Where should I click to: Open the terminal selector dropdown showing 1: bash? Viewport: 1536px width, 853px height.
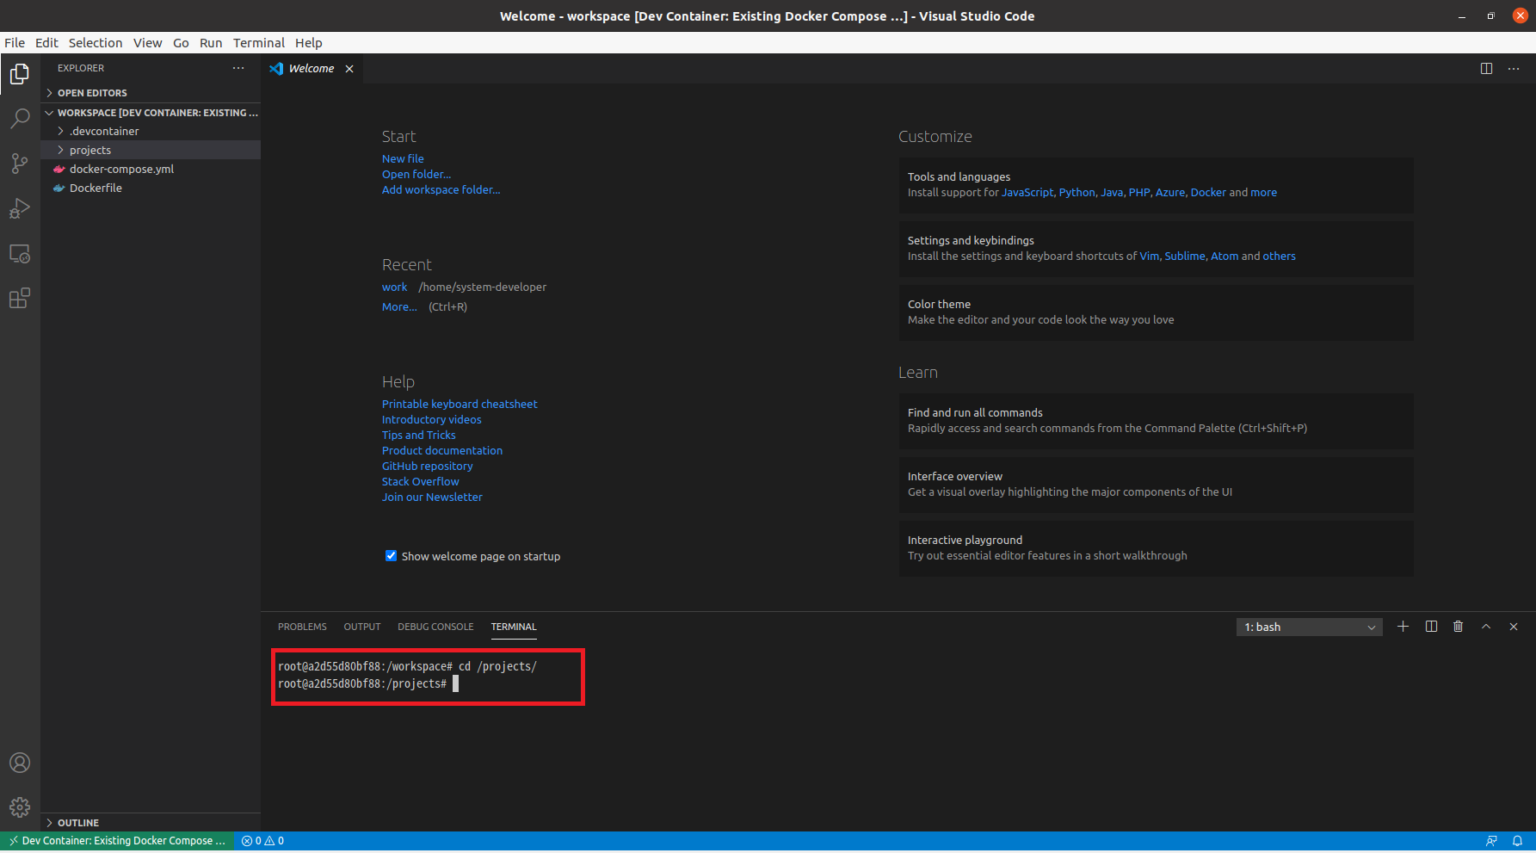click(x=1308, y=626)
